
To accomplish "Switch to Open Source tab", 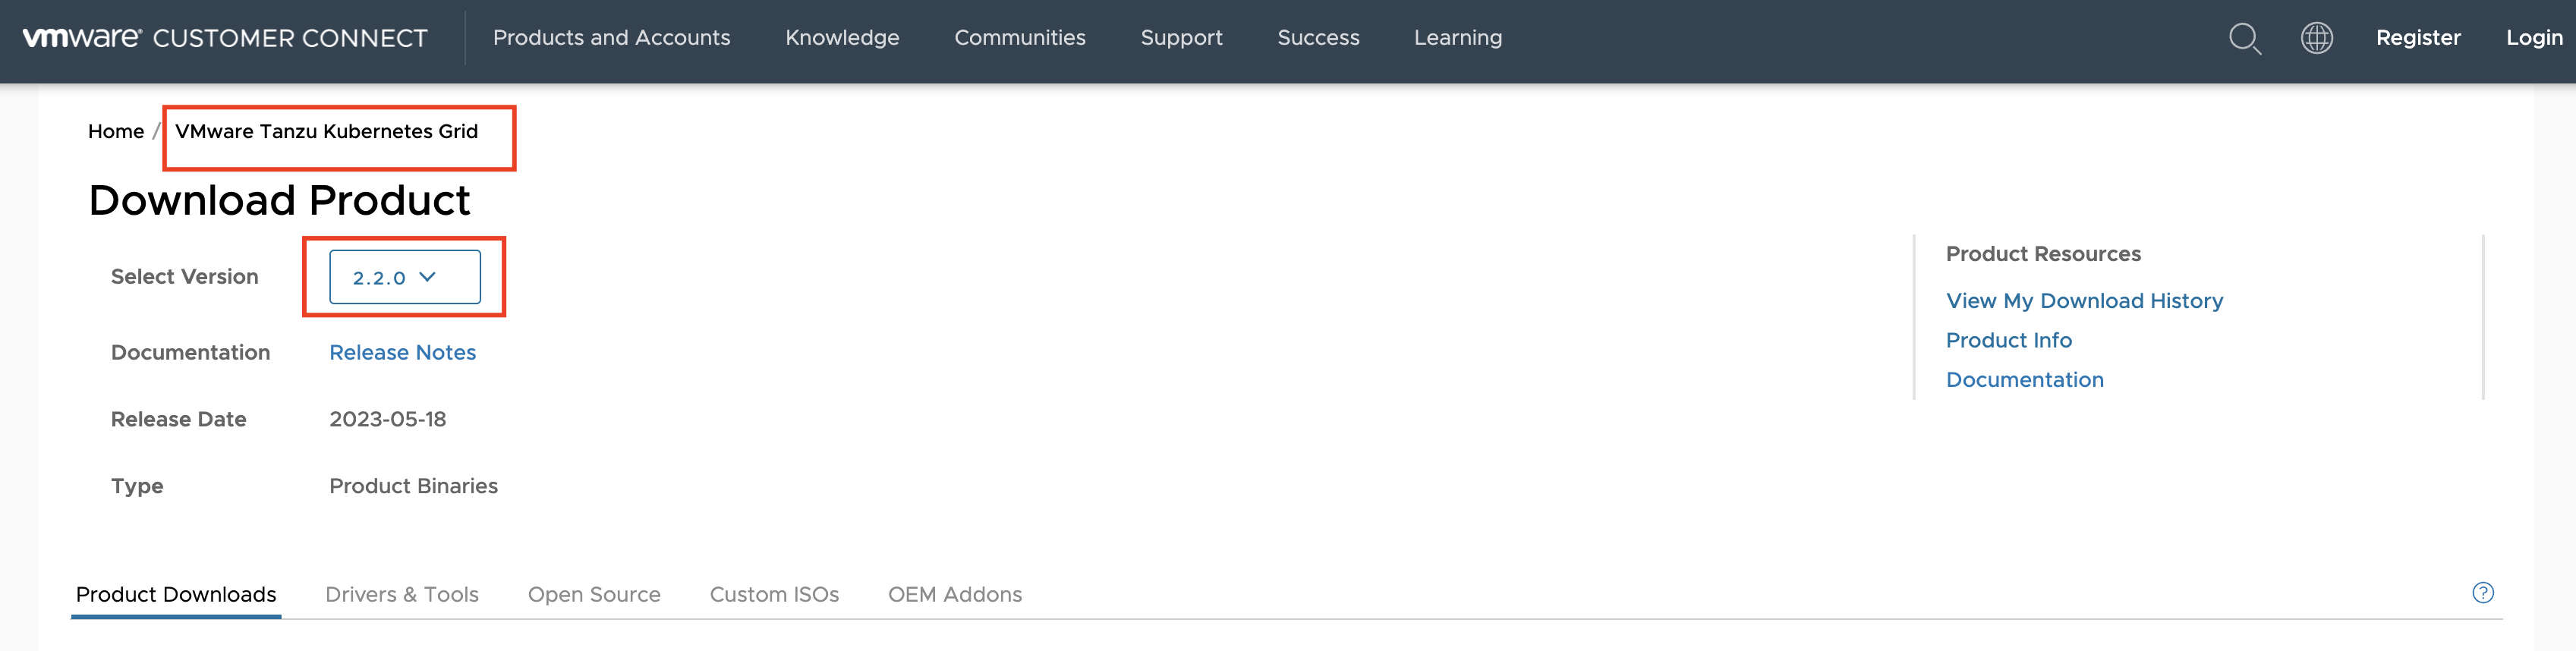I will click(594, 594).
